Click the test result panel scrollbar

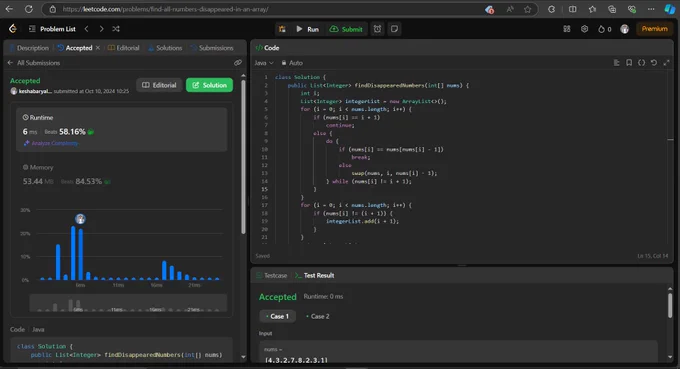[670, 305]
